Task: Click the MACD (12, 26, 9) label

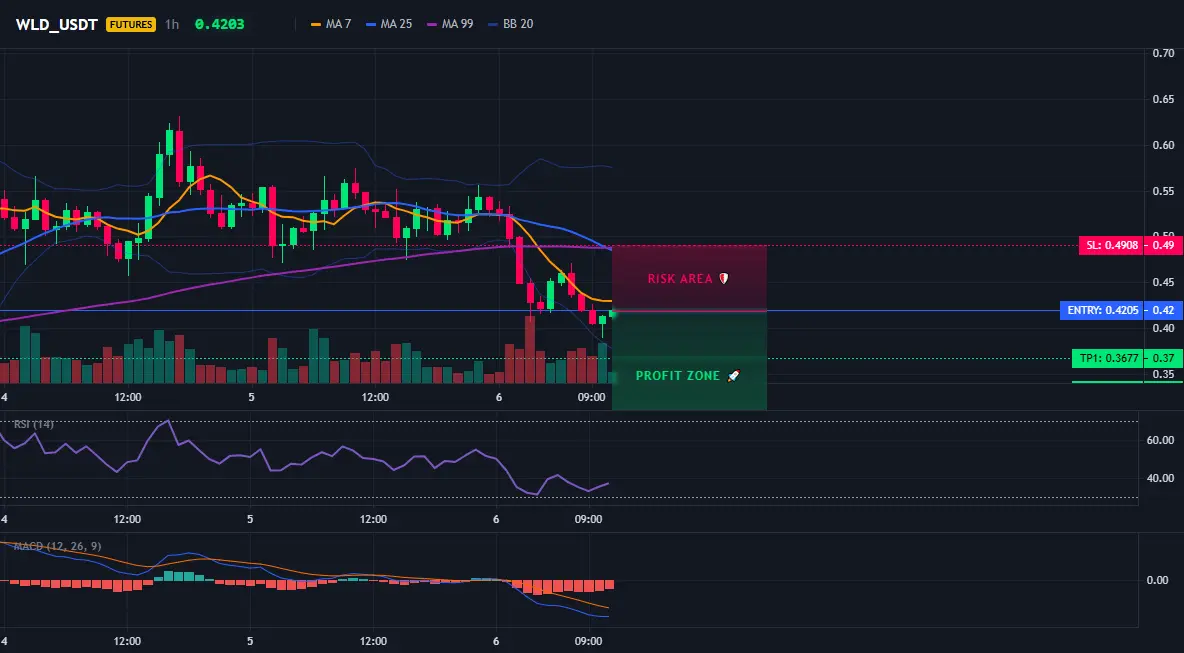Action: coord(57,546)
